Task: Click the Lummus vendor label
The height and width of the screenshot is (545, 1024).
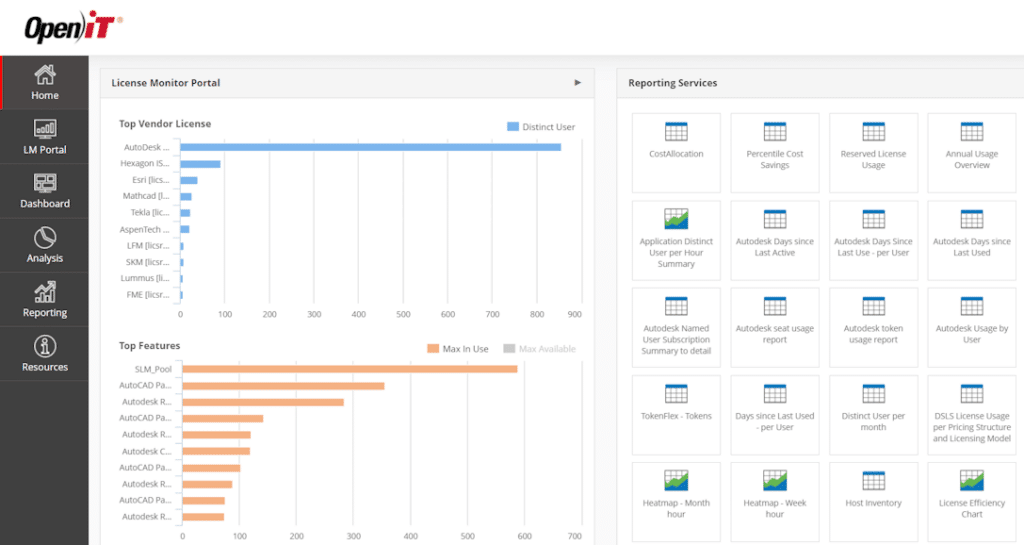Action: (x=145, y=278)
